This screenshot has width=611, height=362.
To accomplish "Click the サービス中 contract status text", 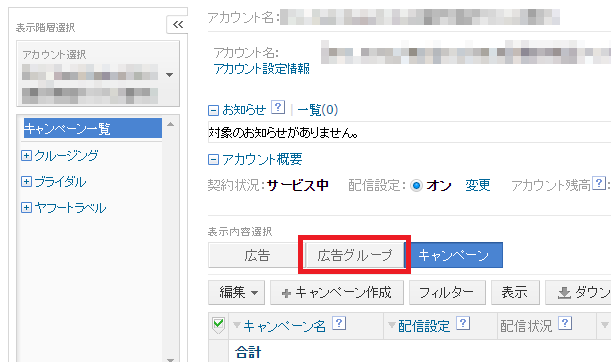I will [298, 185].
